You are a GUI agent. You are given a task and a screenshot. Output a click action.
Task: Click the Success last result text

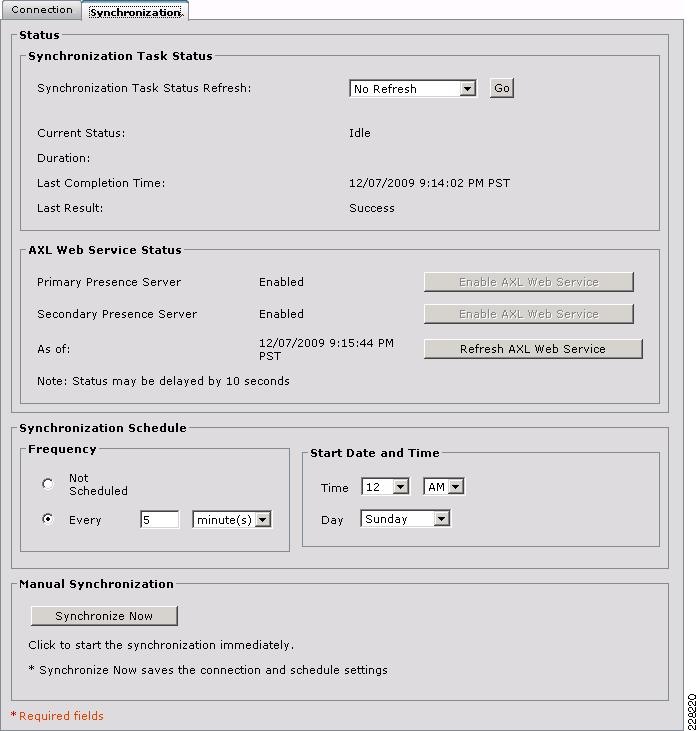point(372,208)
